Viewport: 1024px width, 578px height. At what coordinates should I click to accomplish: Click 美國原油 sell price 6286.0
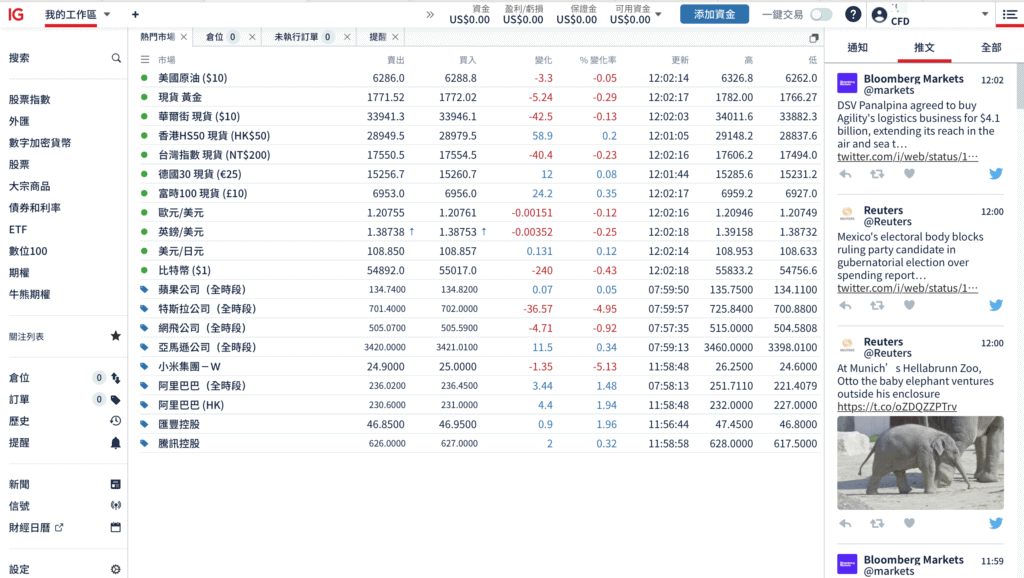pyautogui.click(x=388, y=78)
